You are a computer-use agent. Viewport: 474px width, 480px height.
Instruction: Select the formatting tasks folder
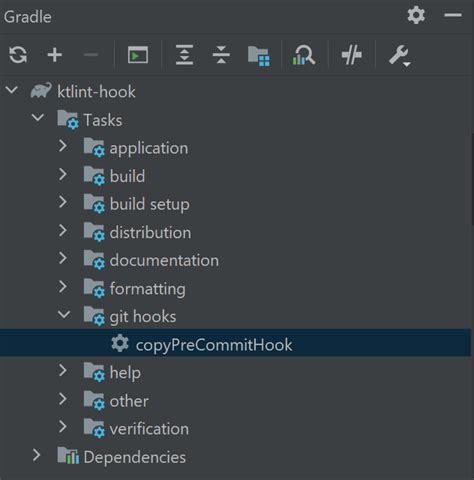(x=147, y=289)
